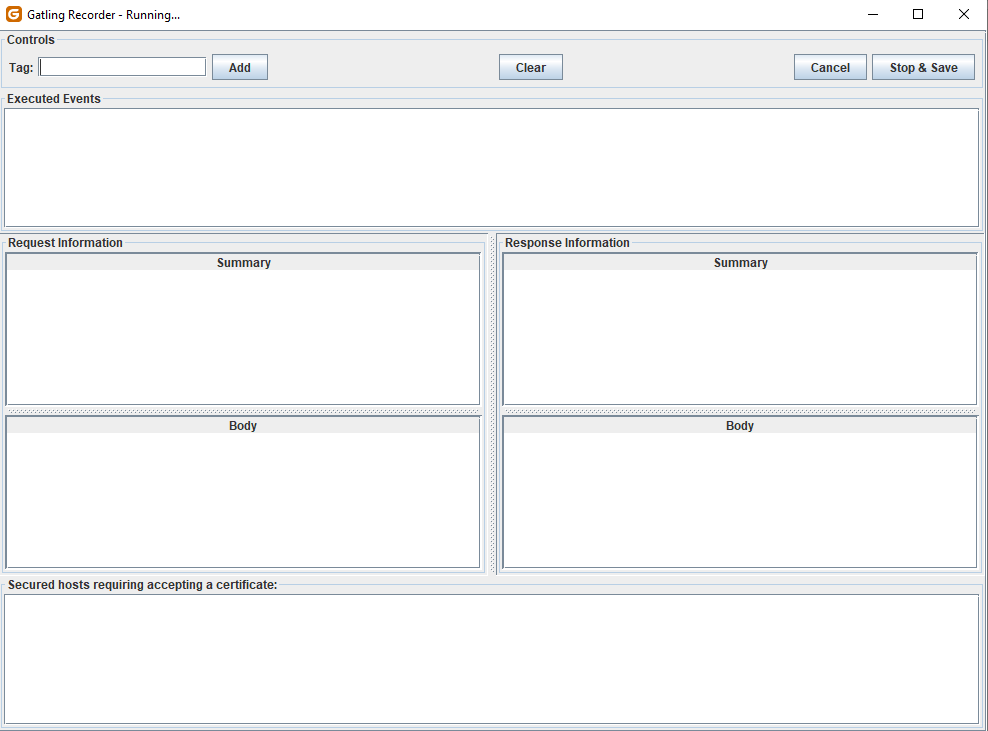The image size is (988, 731).
Task: Click Stop & Save button
Action: tap(923, 67)
